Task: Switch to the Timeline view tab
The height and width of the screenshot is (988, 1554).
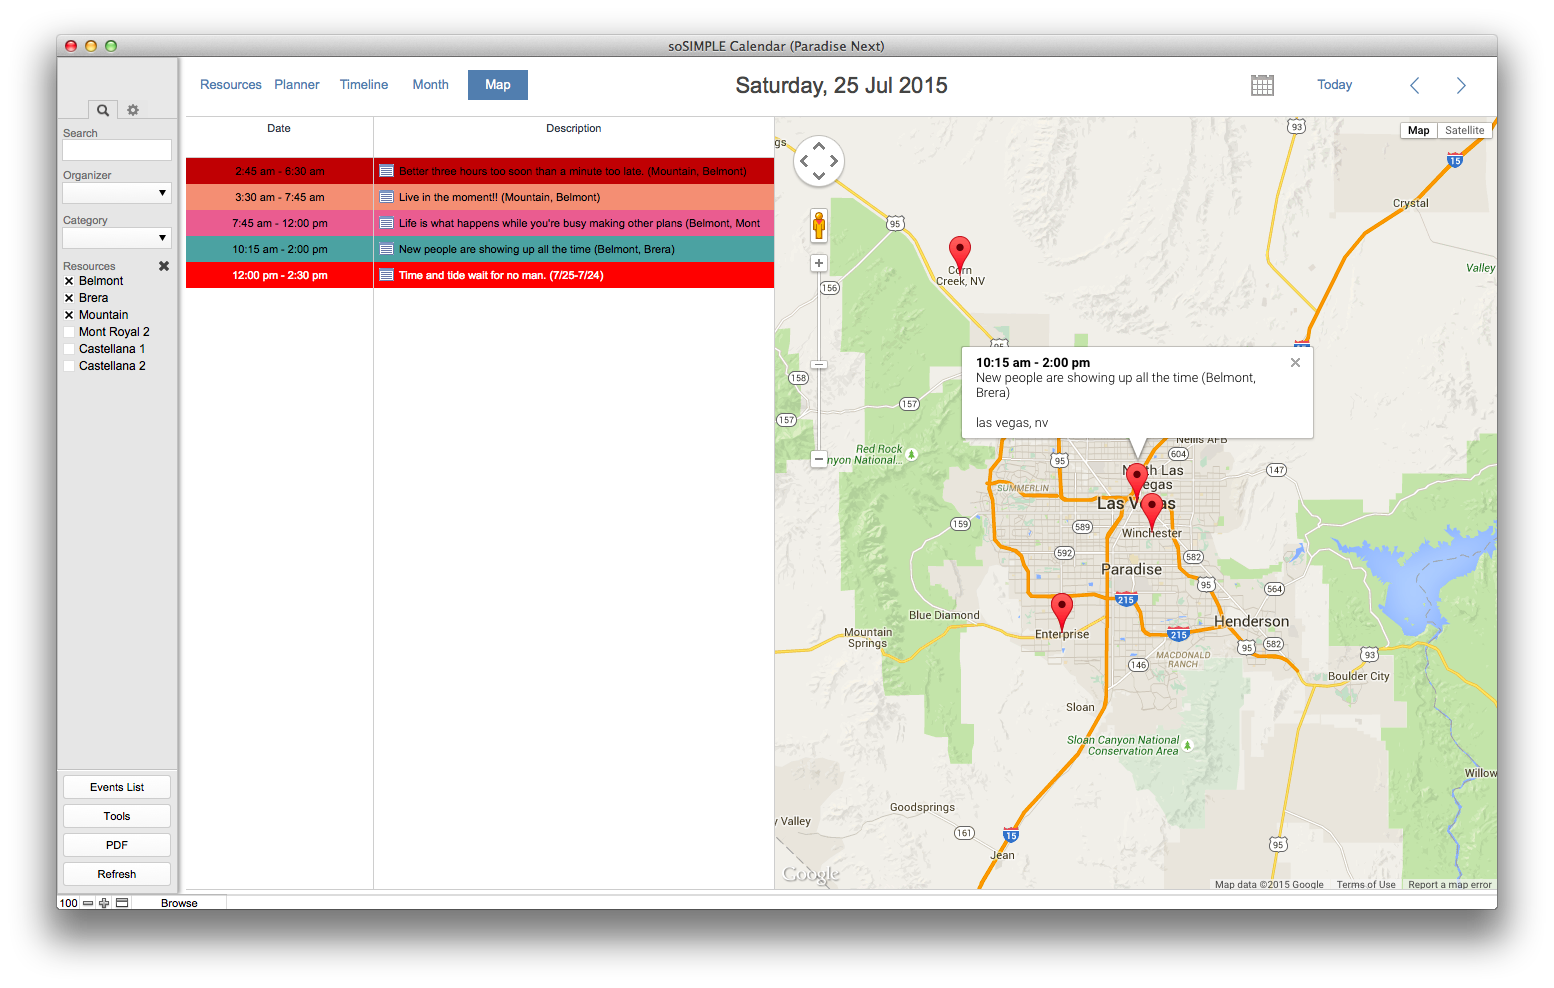Action: pyautogui.click(x=364, y=85)
